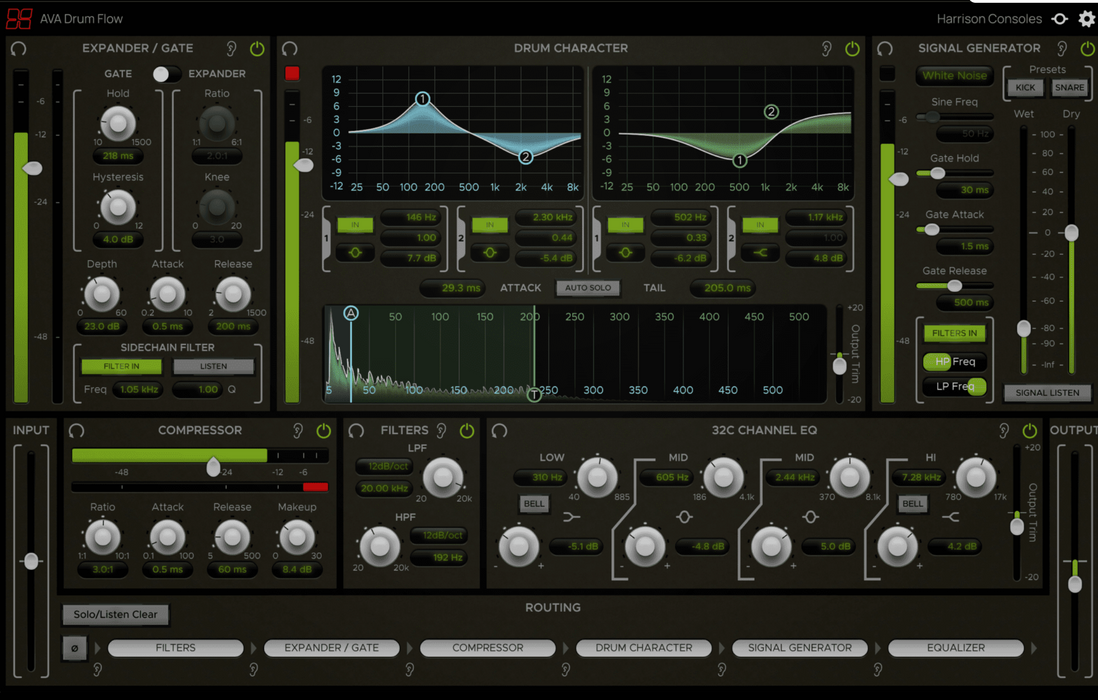Image resolution: width=1098 pixels, height=700 pixels.
Task: Click Filters section listen ear icon
Action: [441, 430]
